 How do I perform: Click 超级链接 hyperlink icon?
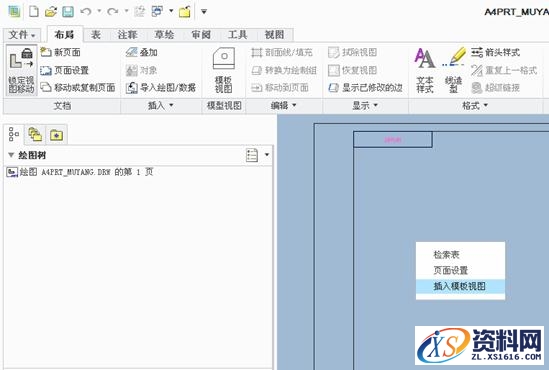pyautogui.click(x=477, y=88)
